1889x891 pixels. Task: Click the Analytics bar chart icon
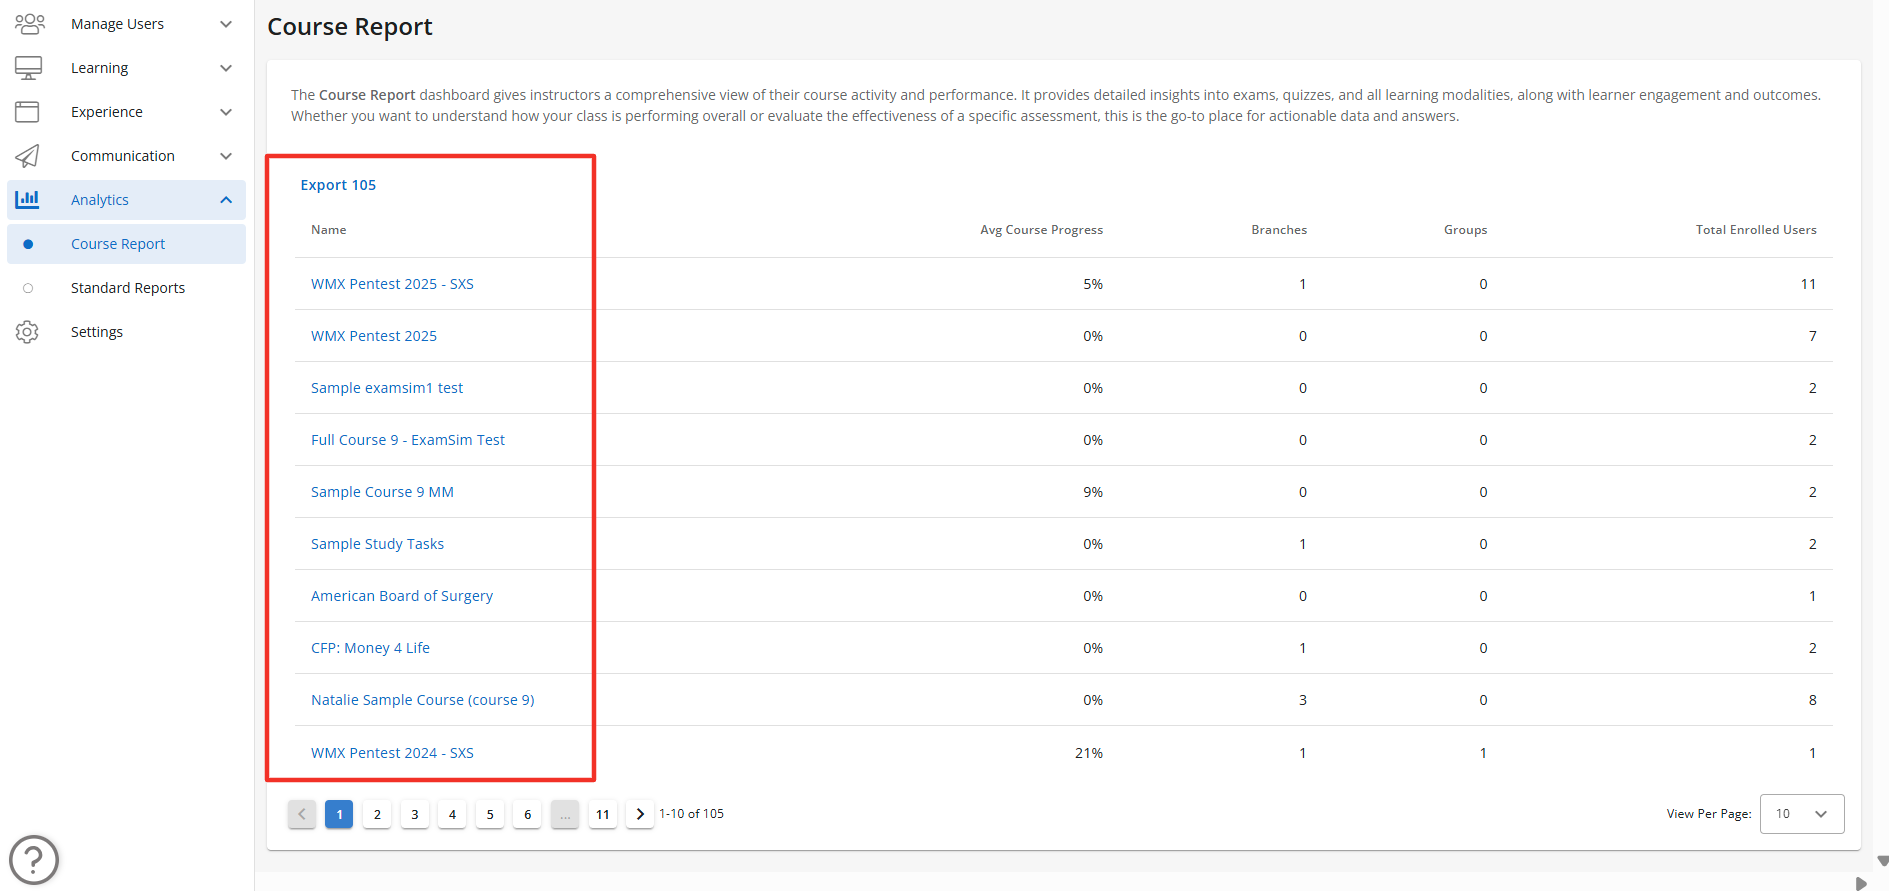coord(28,200)
